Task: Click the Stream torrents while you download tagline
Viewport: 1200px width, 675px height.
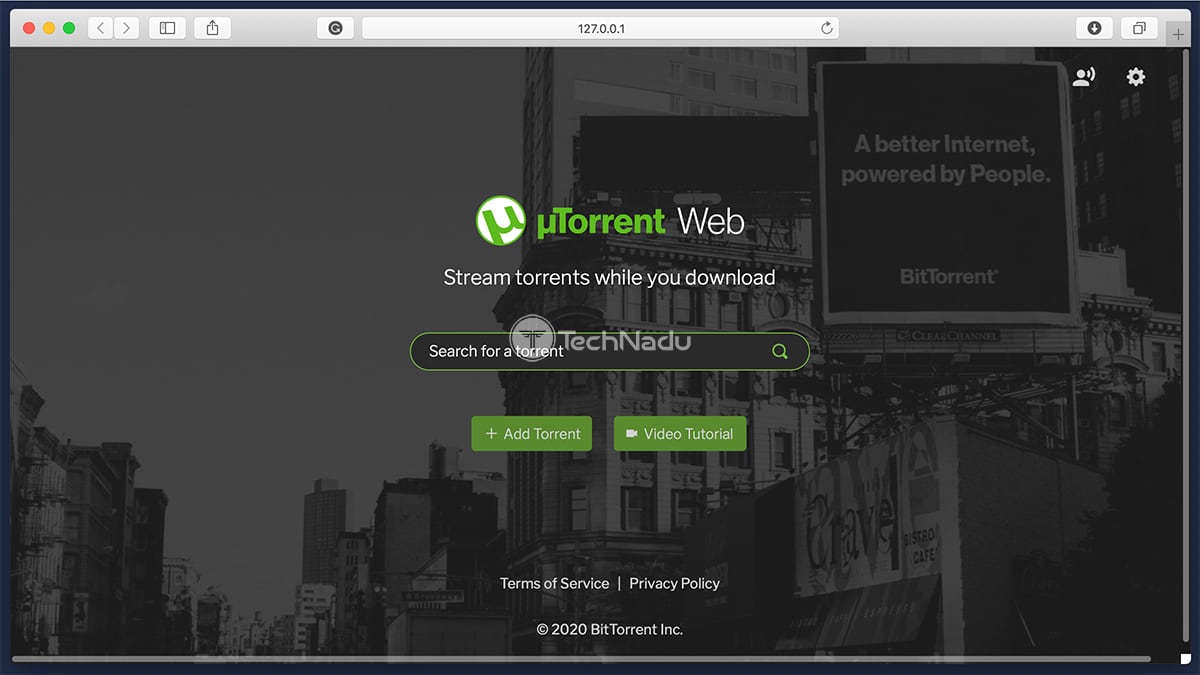Action: pyautogui.click(x=610, y=277)
